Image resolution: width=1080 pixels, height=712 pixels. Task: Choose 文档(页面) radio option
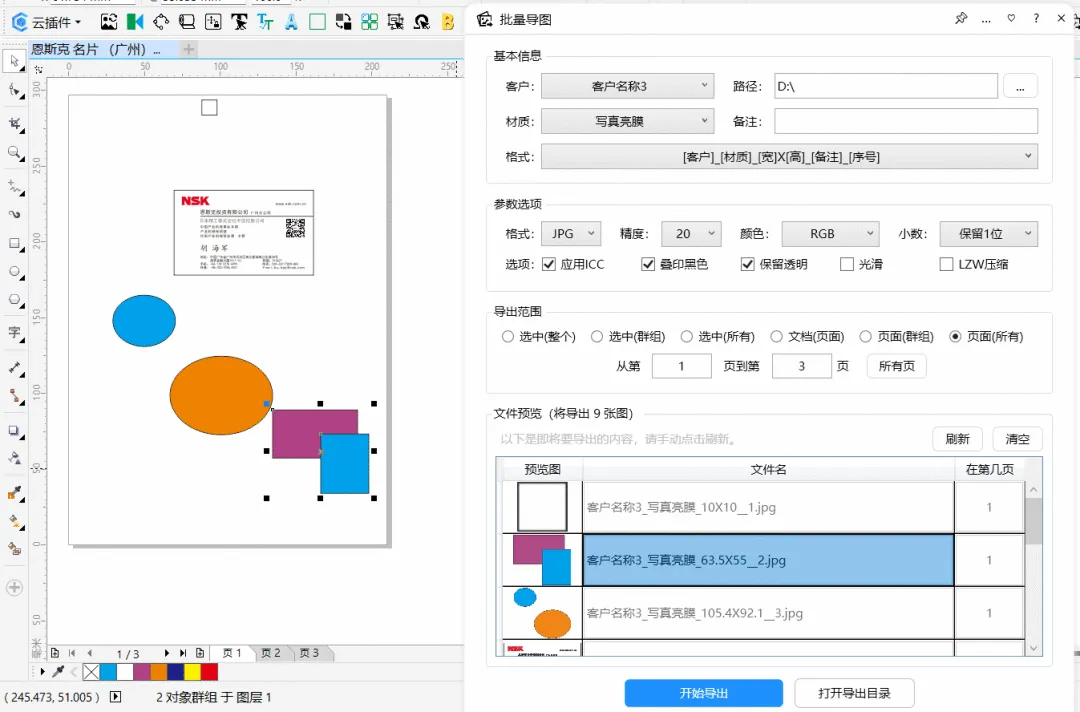tap(776, 337)
